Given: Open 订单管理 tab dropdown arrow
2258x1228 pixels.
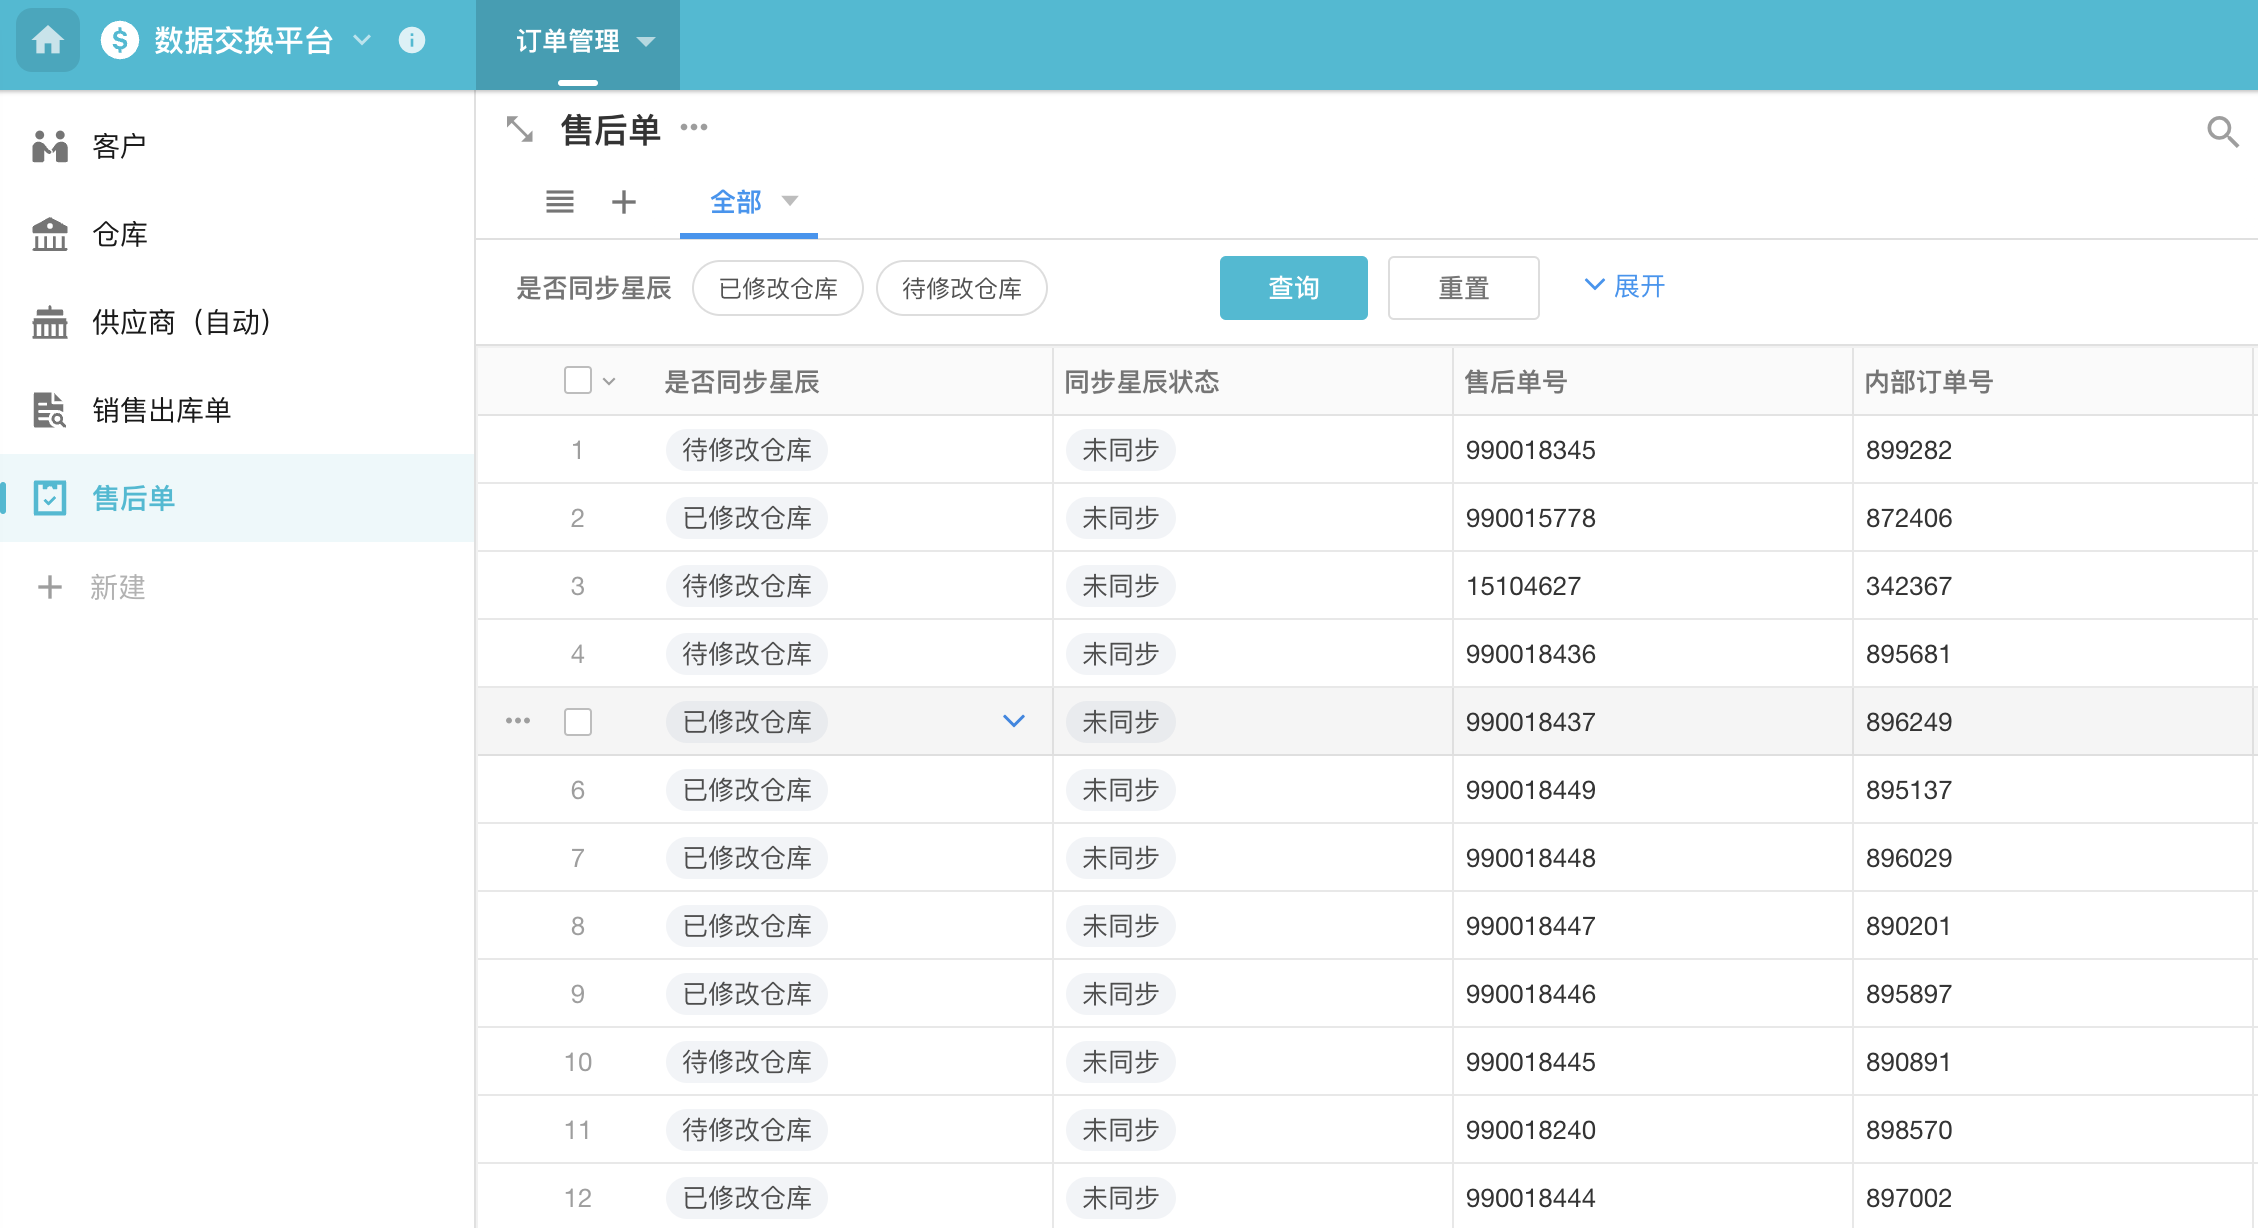Looking at the screenshot, I should (x=646, y=42).
